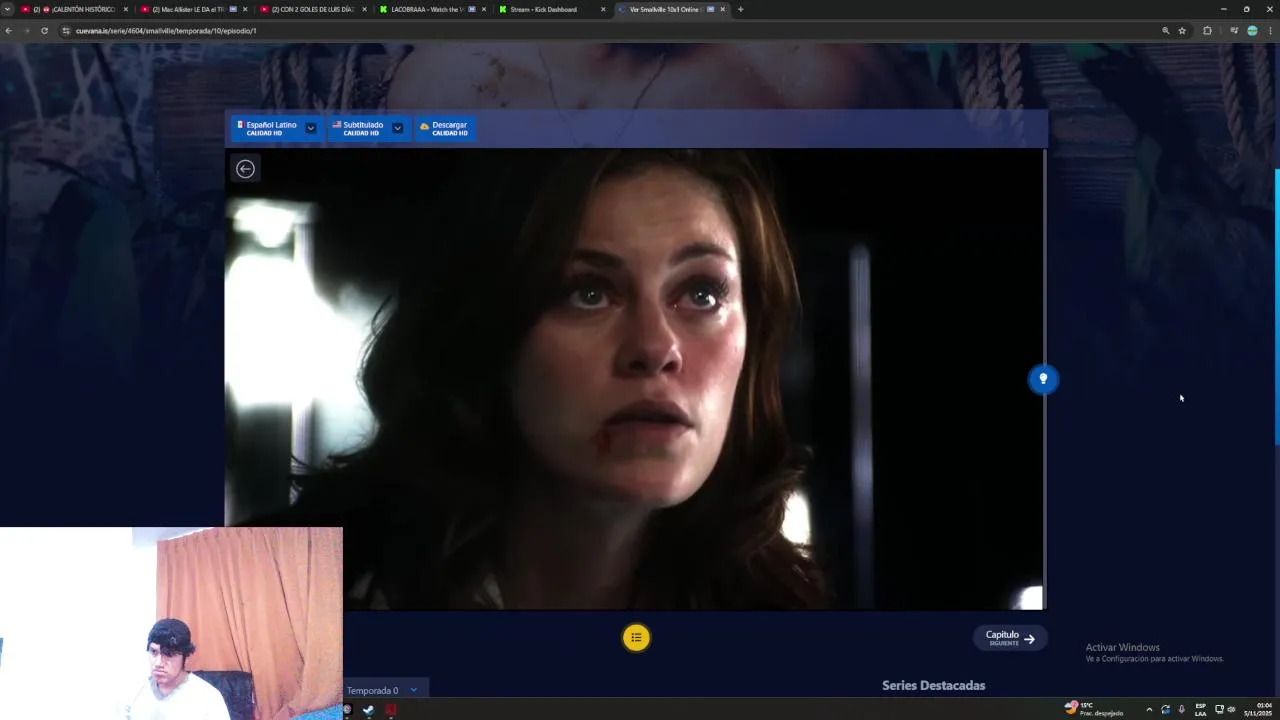Open the browser extensions puzzle icon
Image resolution: width=1280 pixels, height=720 pixels.
1207,31
